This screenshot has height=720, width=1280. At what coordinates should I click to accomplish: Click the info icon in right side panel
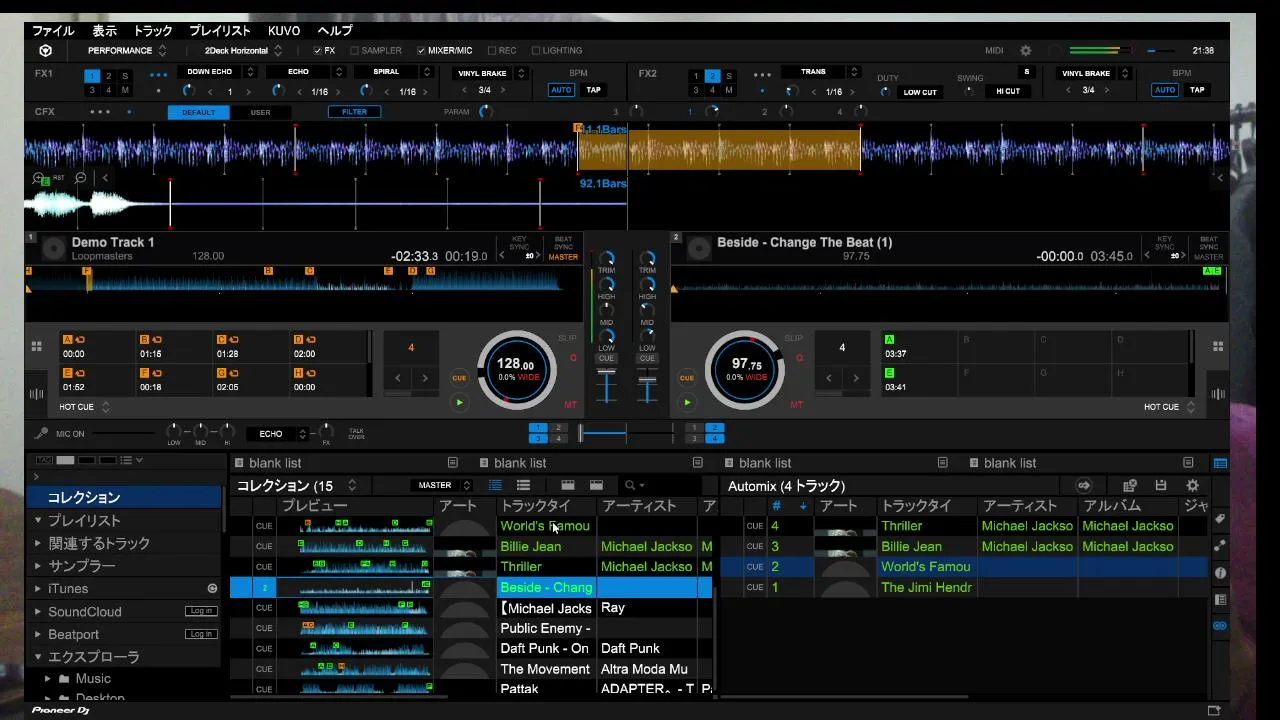1220,573
